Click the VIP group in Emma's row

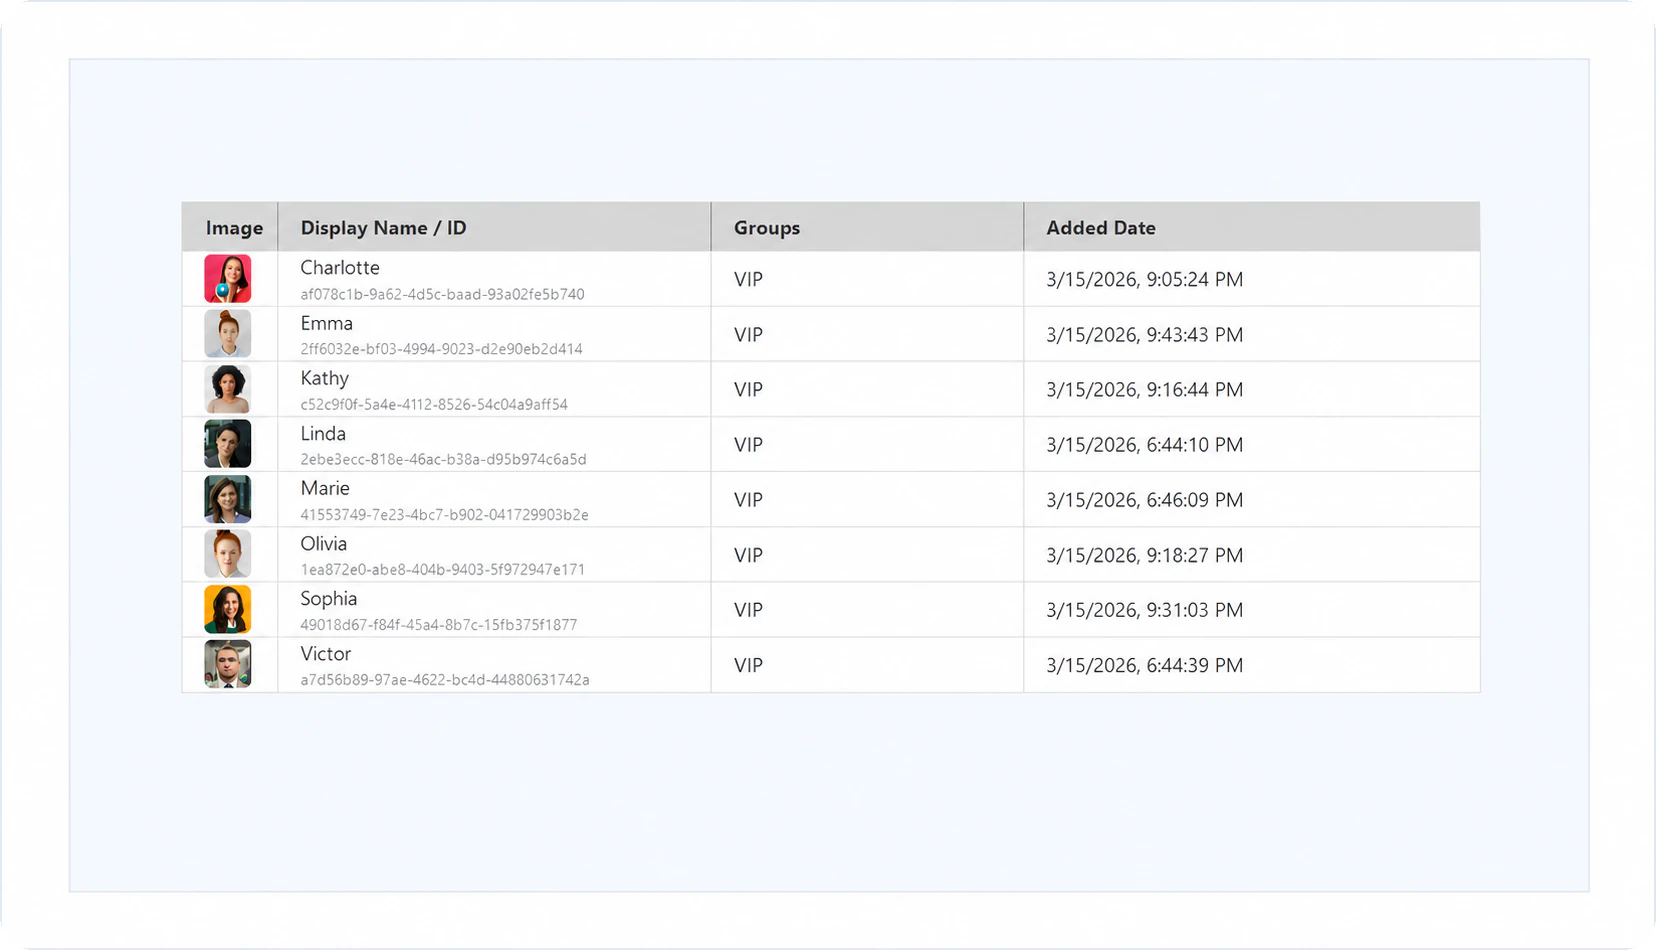[748, 334]
